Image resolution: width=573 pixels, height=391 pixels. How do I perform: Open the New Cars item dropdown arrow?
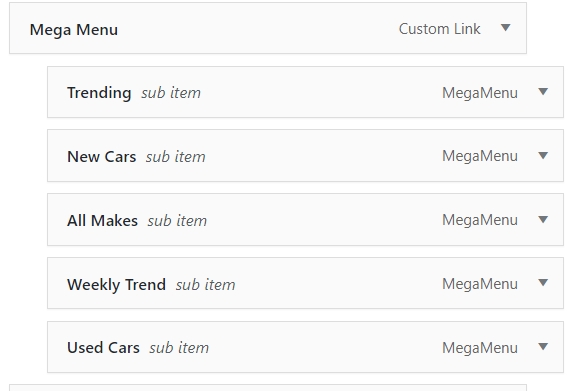tap(543, 156)
